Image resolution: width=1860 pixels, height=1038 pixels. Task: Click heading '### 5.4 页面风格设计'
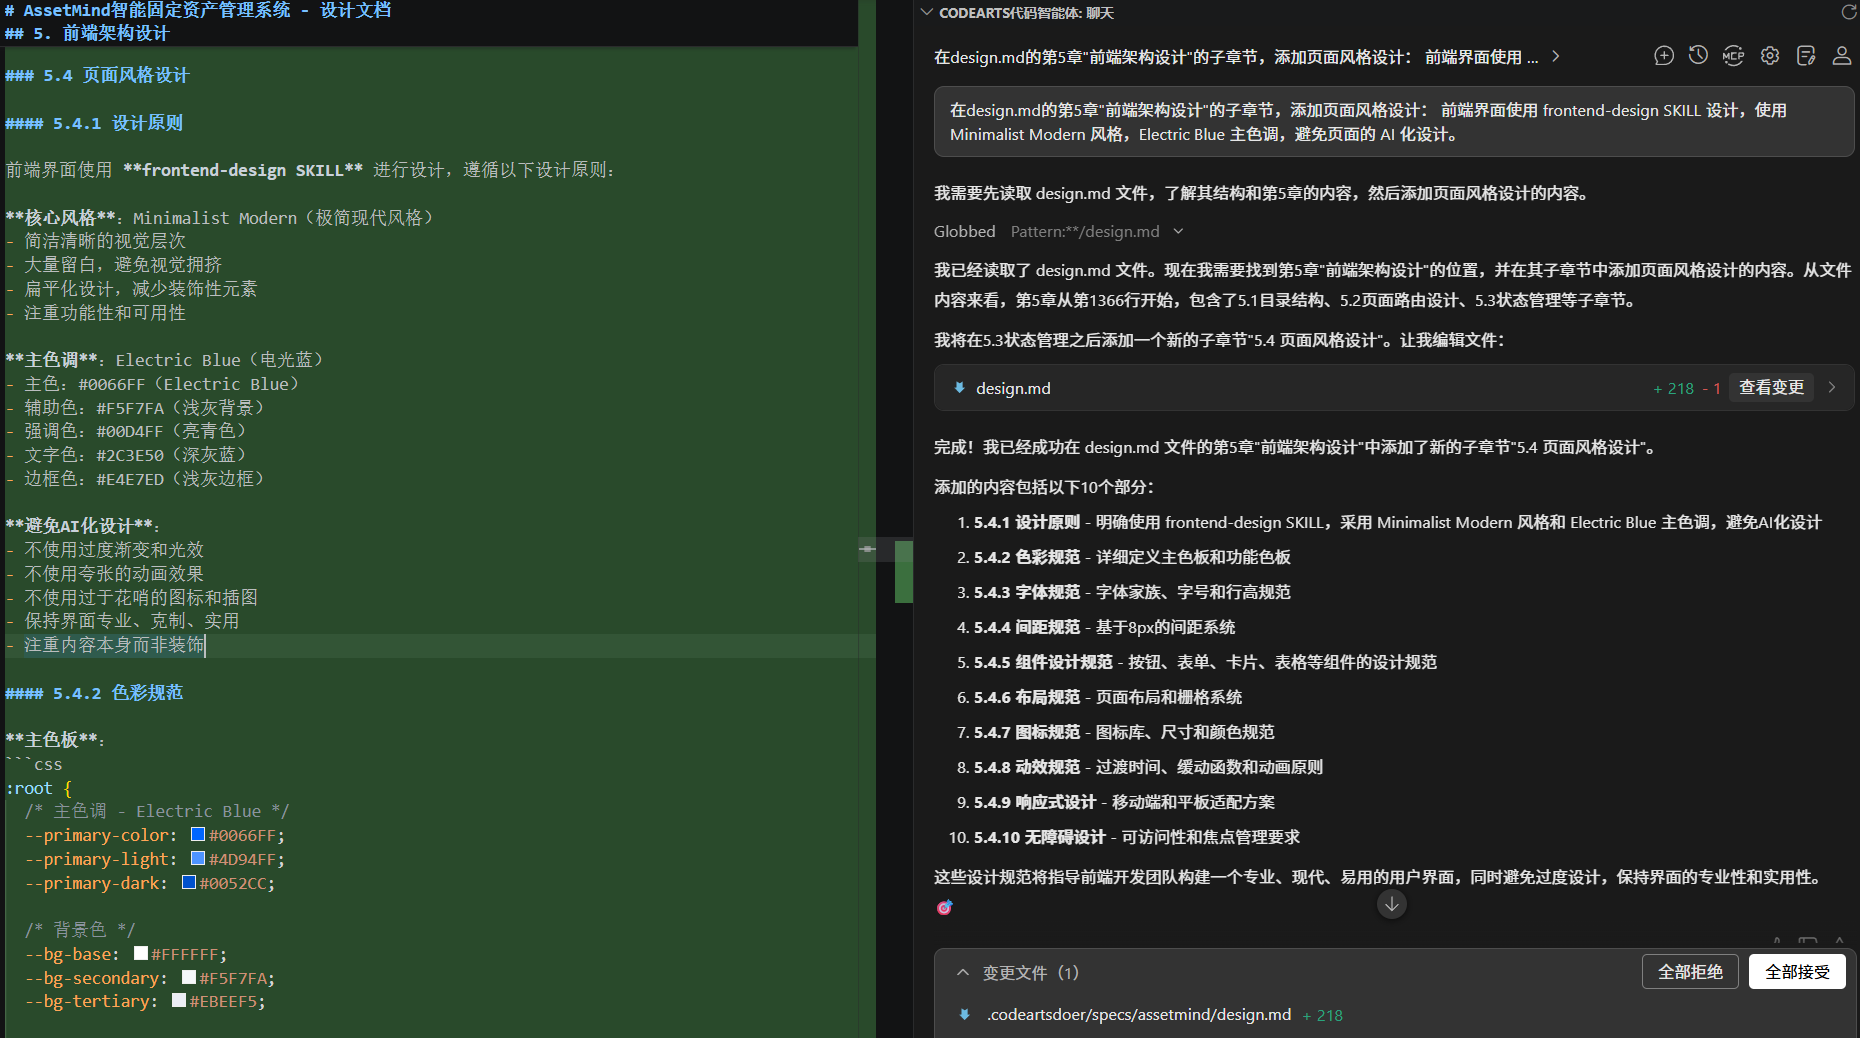97,75
